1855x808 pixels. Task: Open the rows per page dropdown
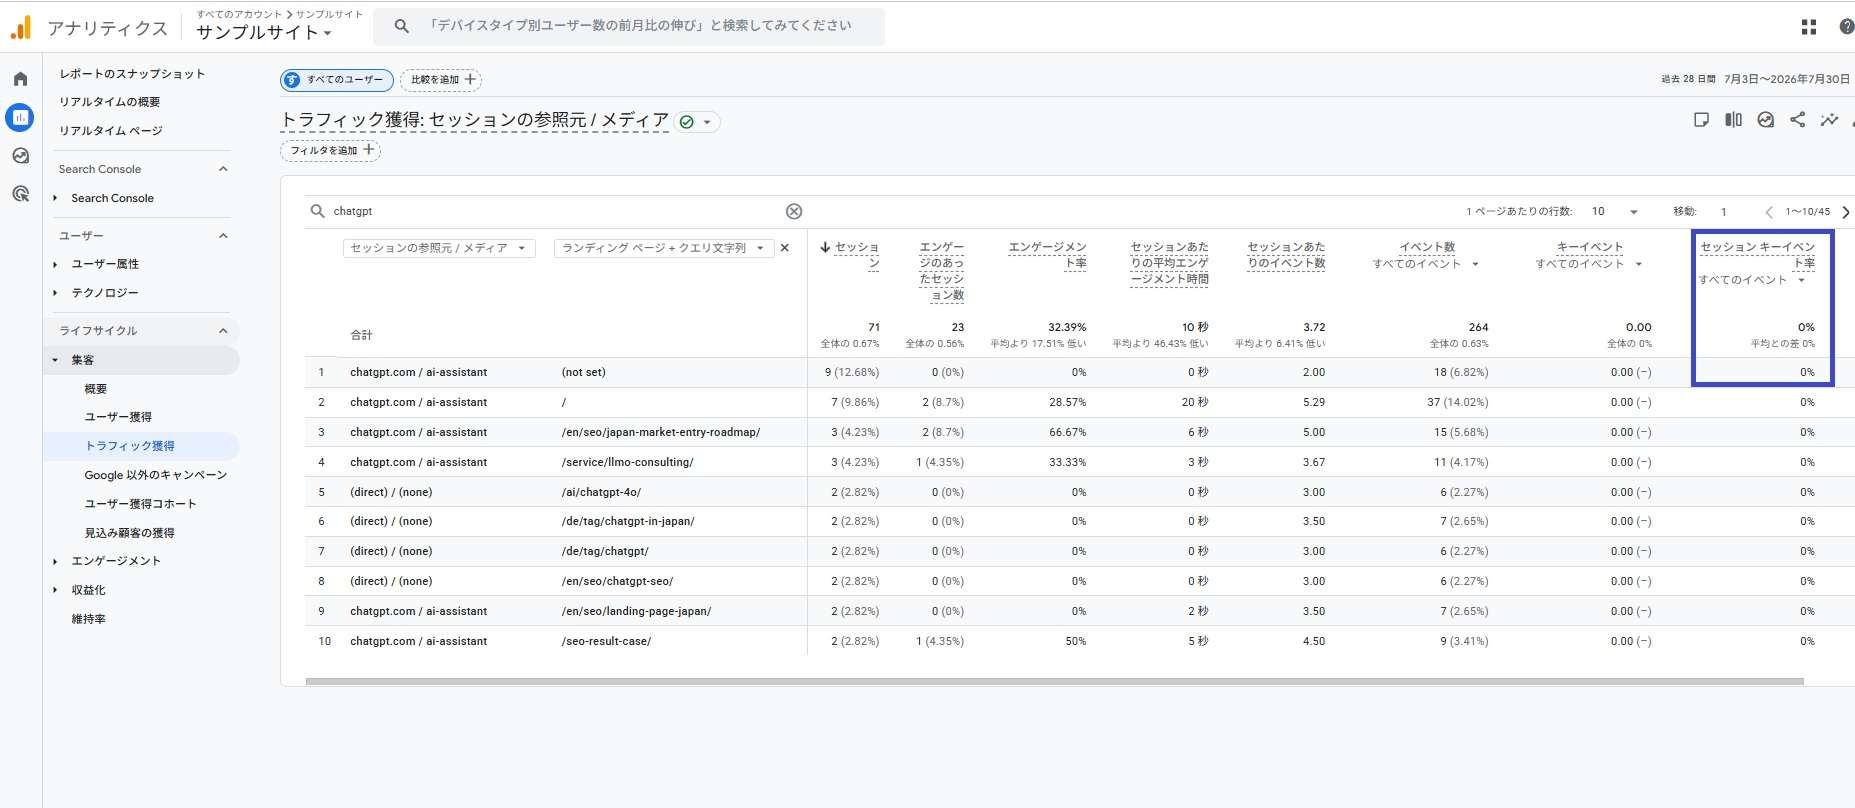tap(1615, 211)
